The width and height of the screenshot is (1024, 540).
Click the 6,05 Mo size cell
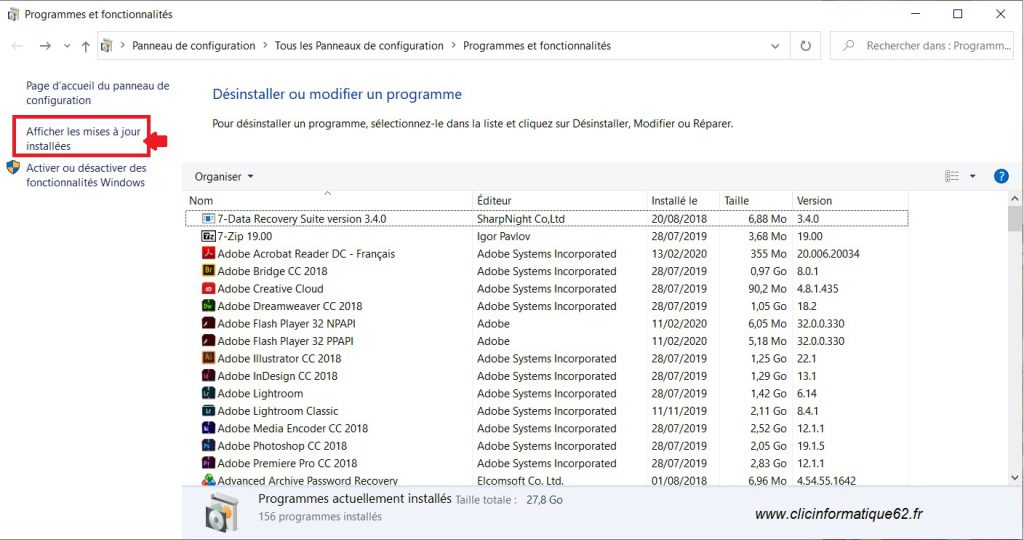(x=767, y=323)
